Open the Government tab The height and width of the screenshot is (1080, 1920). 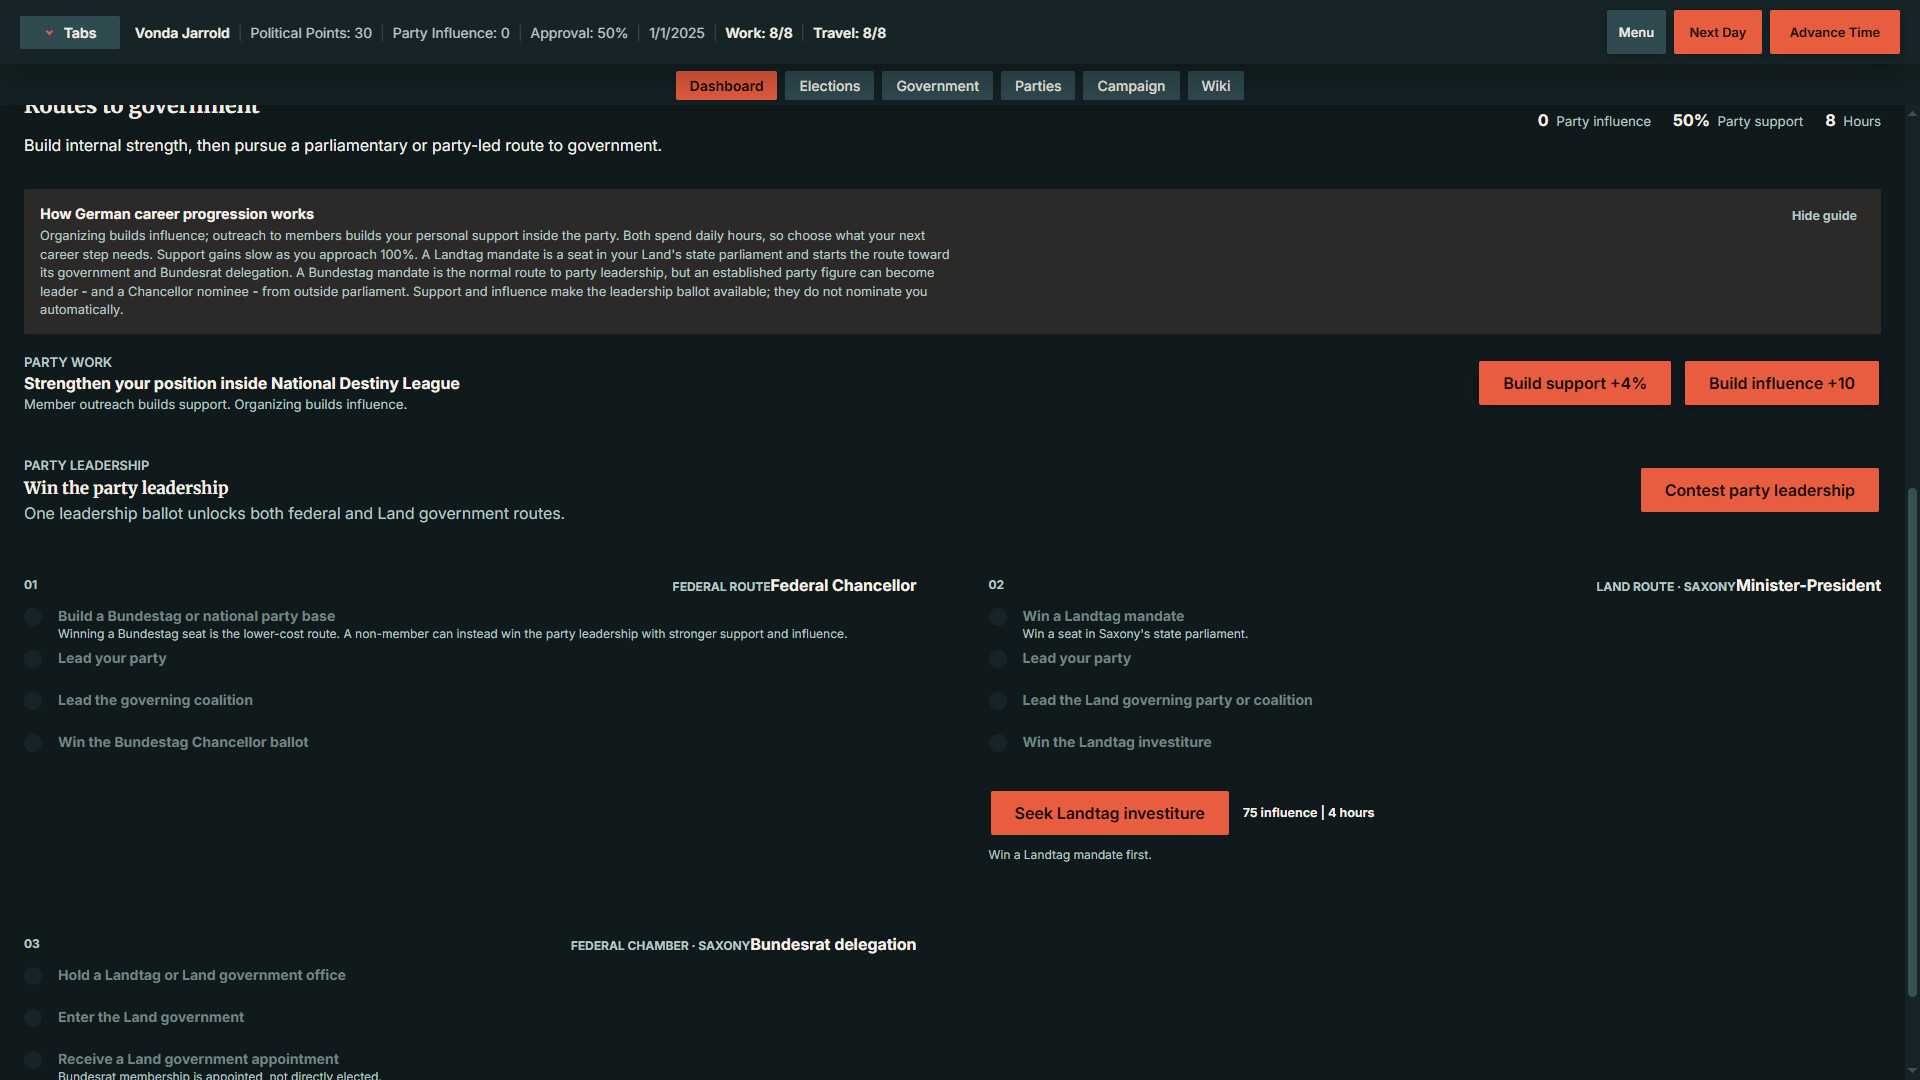[937, 86]
